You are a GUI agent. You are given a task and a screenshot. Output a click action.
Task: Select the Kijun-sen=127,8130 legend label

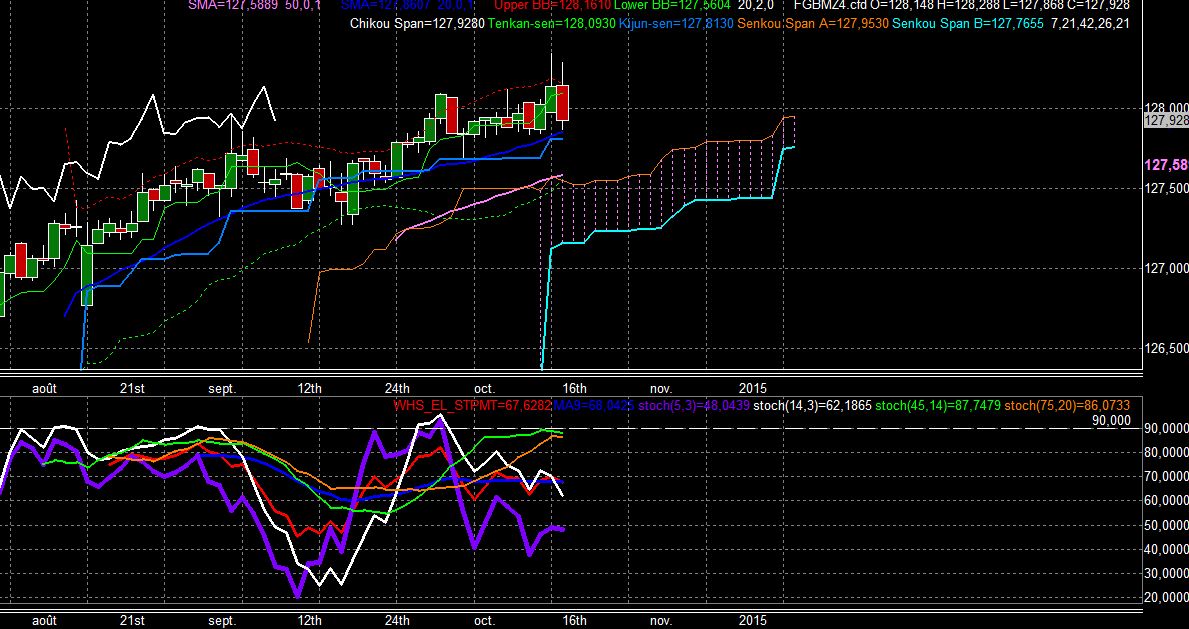pos(676,24)
